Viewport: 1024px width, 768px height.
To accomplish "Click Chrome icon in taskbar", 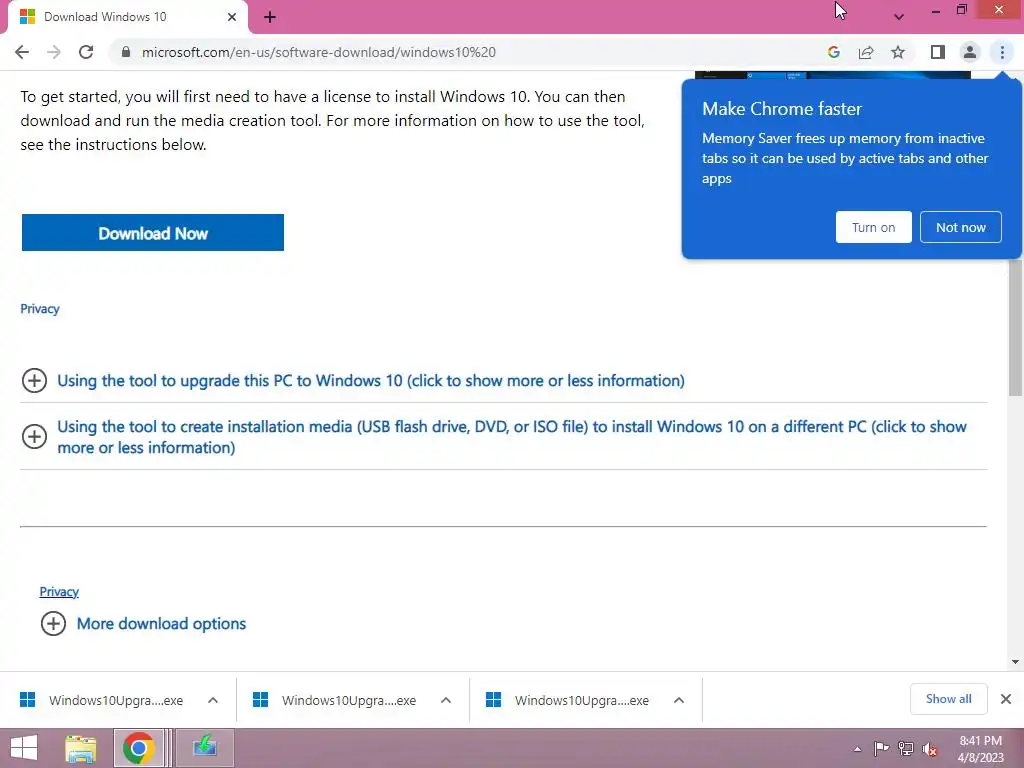I will coord(138,748).
